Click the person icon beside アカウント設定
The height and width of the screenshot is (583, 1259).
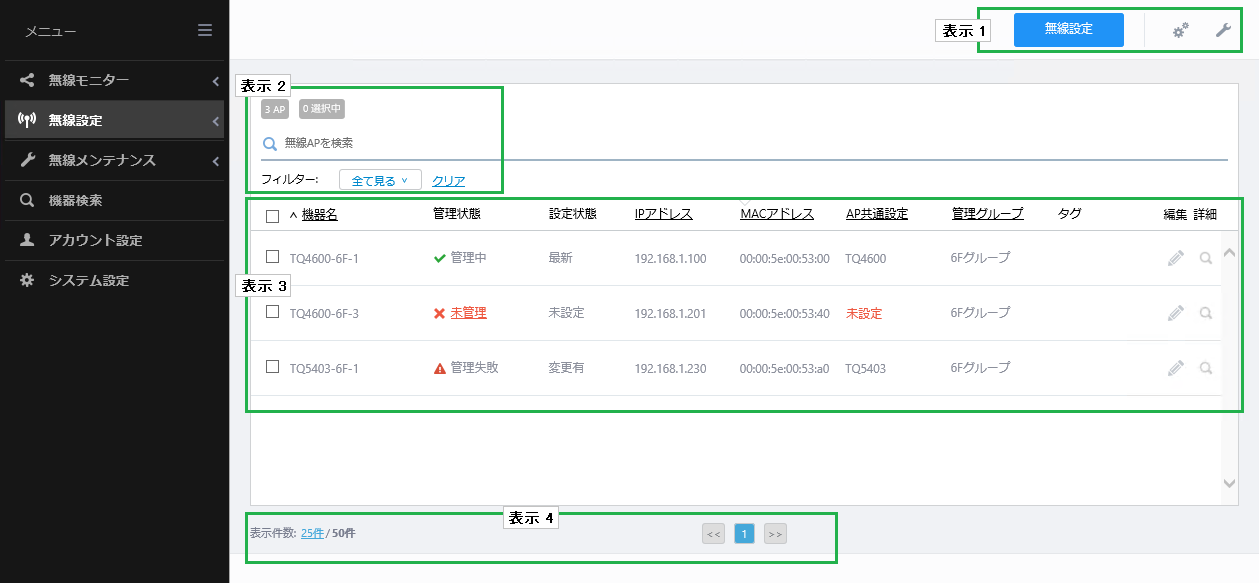click(x=28, y=240)
